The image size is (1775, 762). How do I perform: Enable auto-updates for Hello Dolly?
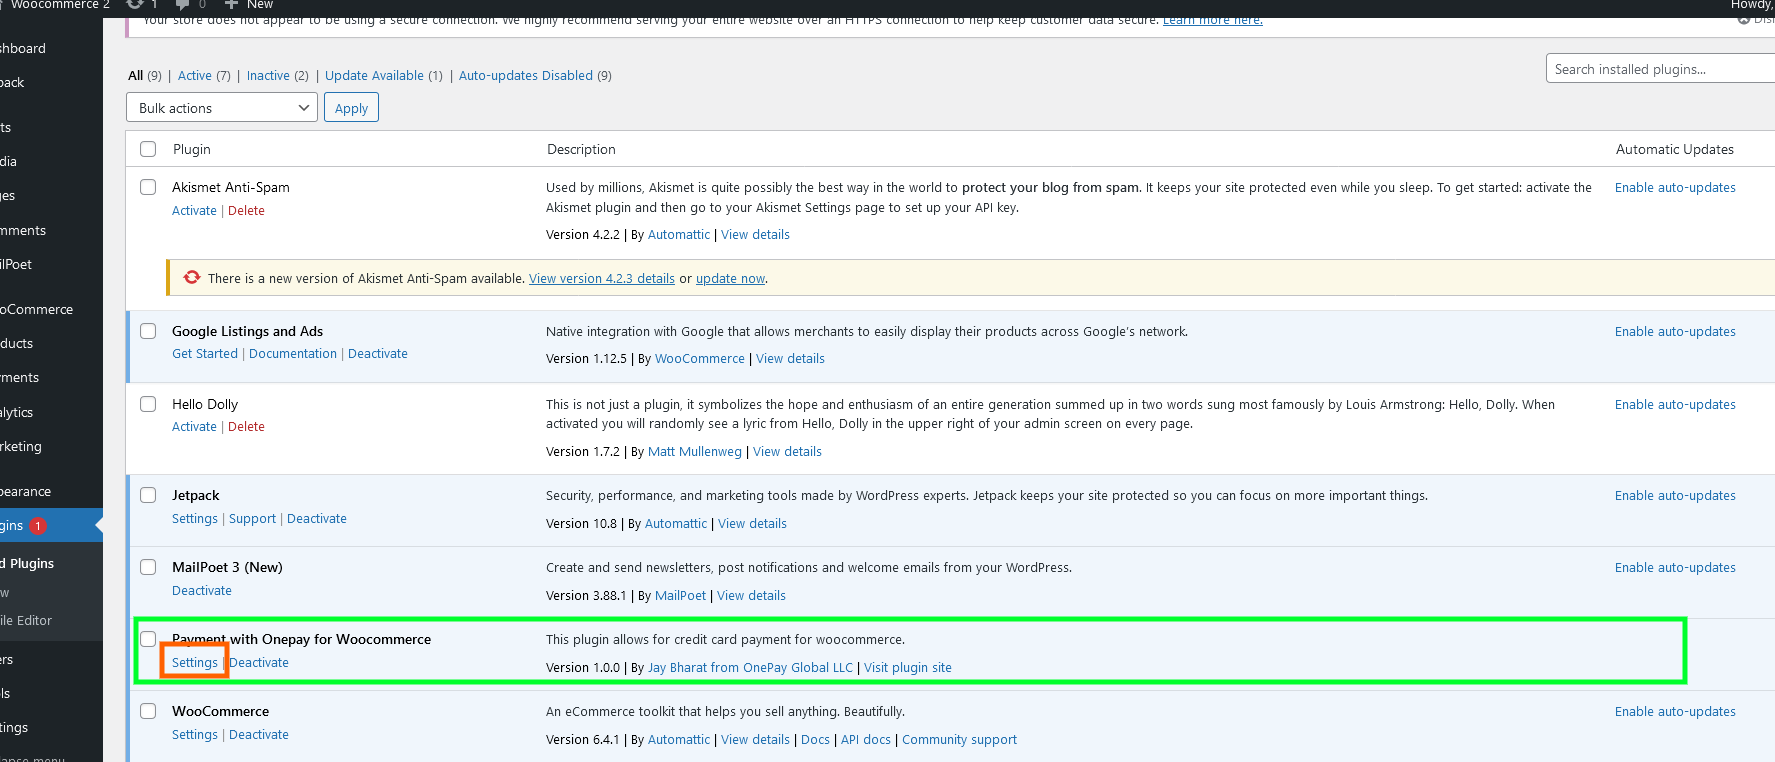click(x=1675, y=405)
